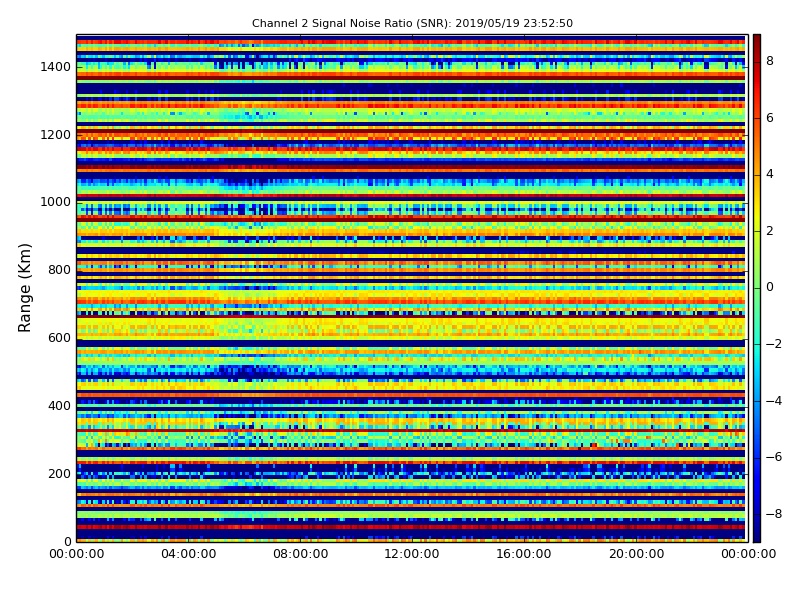Click the colorbar label 2
The width and height of the screenshot is (800, 600).
click(x=770, y=231)
